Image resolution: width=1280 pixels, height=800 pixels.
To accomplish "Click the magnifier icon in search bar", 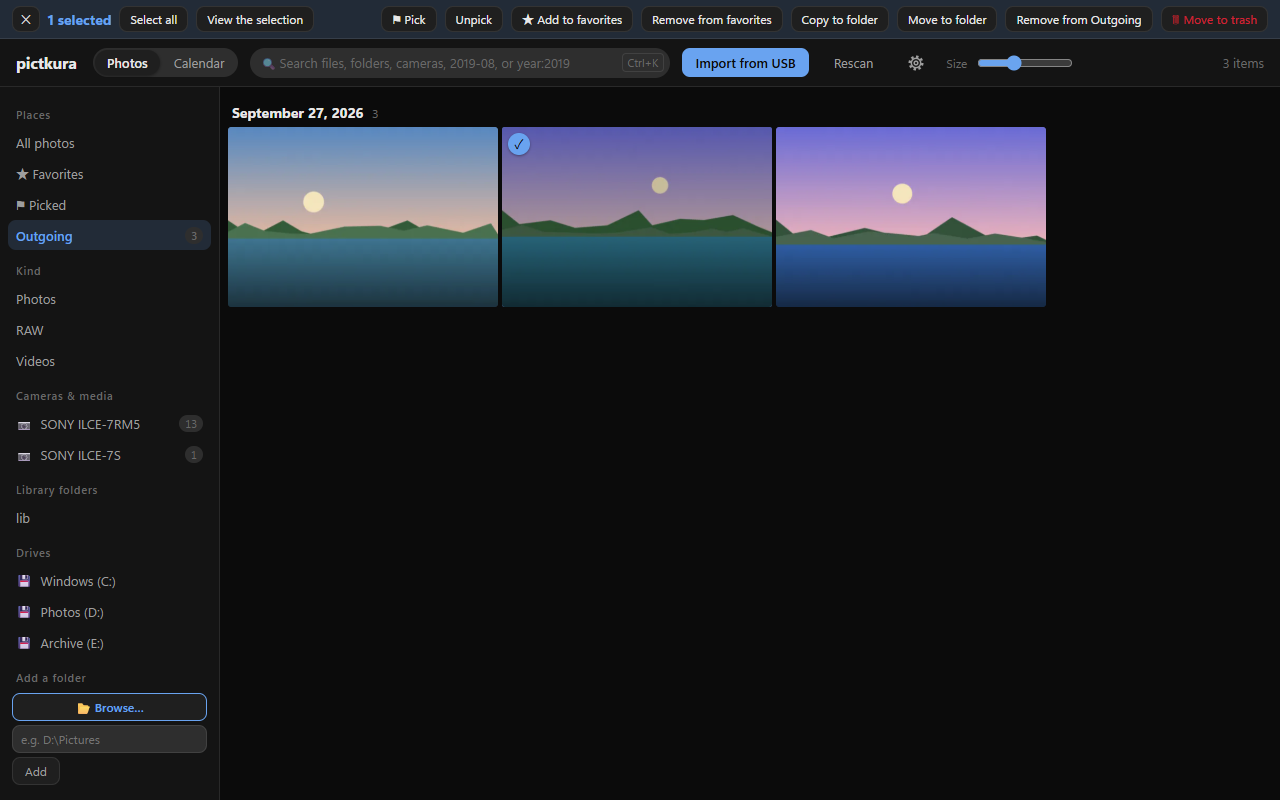I will (268, 63).
